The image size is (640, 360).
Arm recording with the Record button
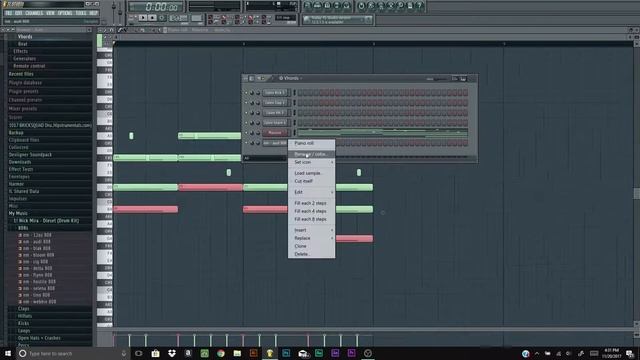[162, 18]
